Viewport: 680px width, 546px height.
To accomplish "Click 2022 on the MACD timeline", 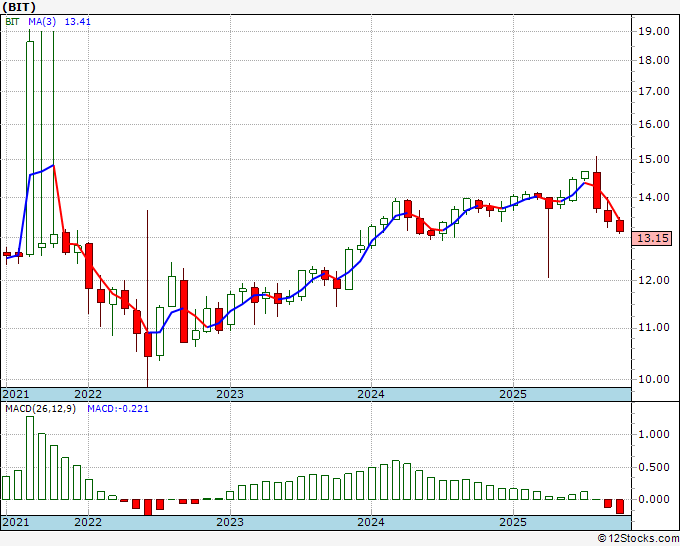I will click(x=88, y=522).
